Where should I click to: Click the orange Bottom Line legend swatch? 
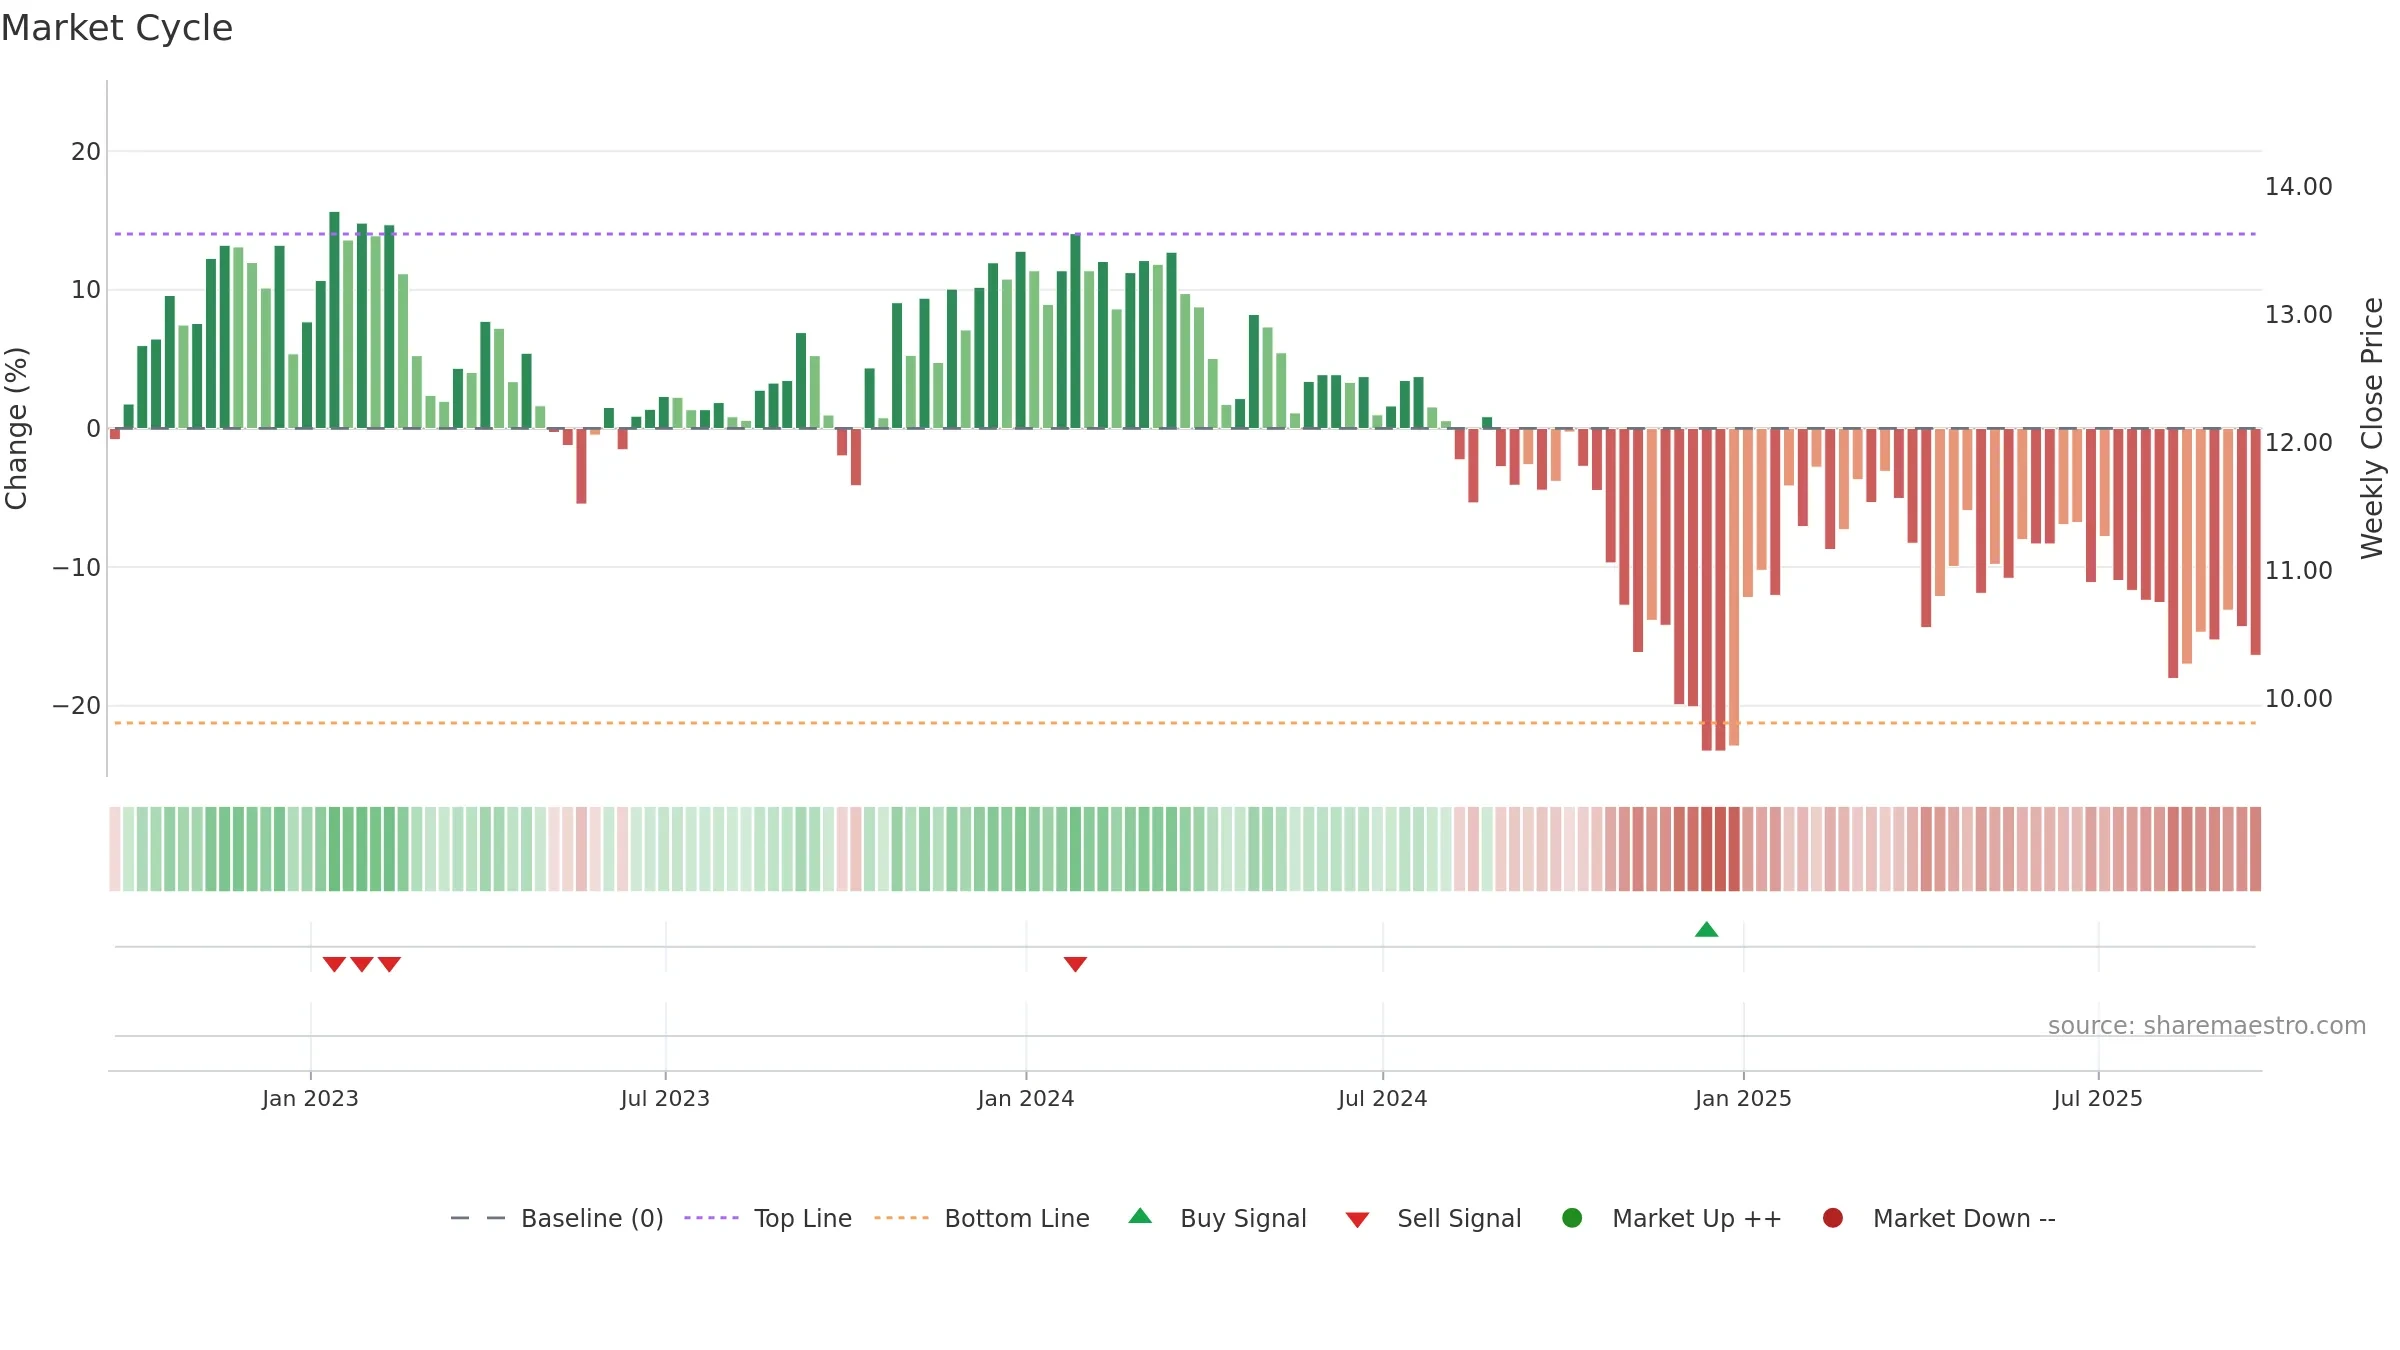tap(901, 1218)
